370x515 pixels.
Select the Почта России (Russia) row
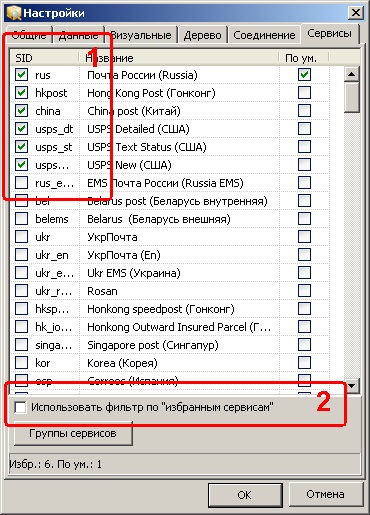pyautogui.click(x=170, y=75)
